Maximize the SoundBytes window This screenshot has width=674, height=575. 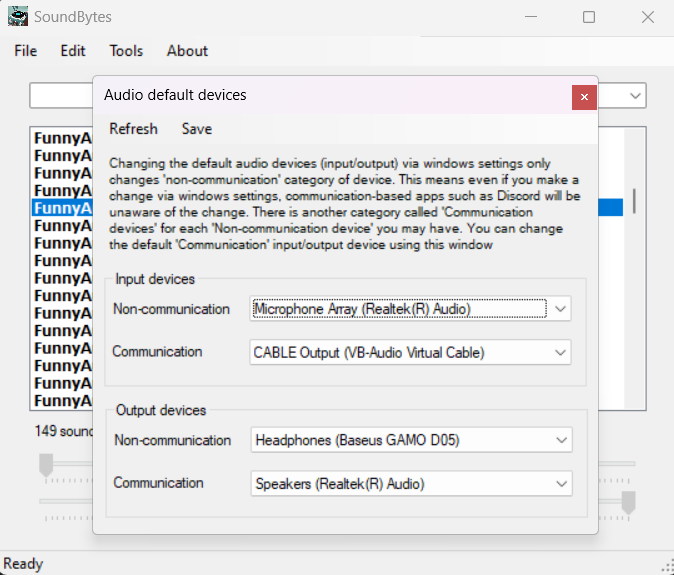pyautogui.click(x=589, y=17)
